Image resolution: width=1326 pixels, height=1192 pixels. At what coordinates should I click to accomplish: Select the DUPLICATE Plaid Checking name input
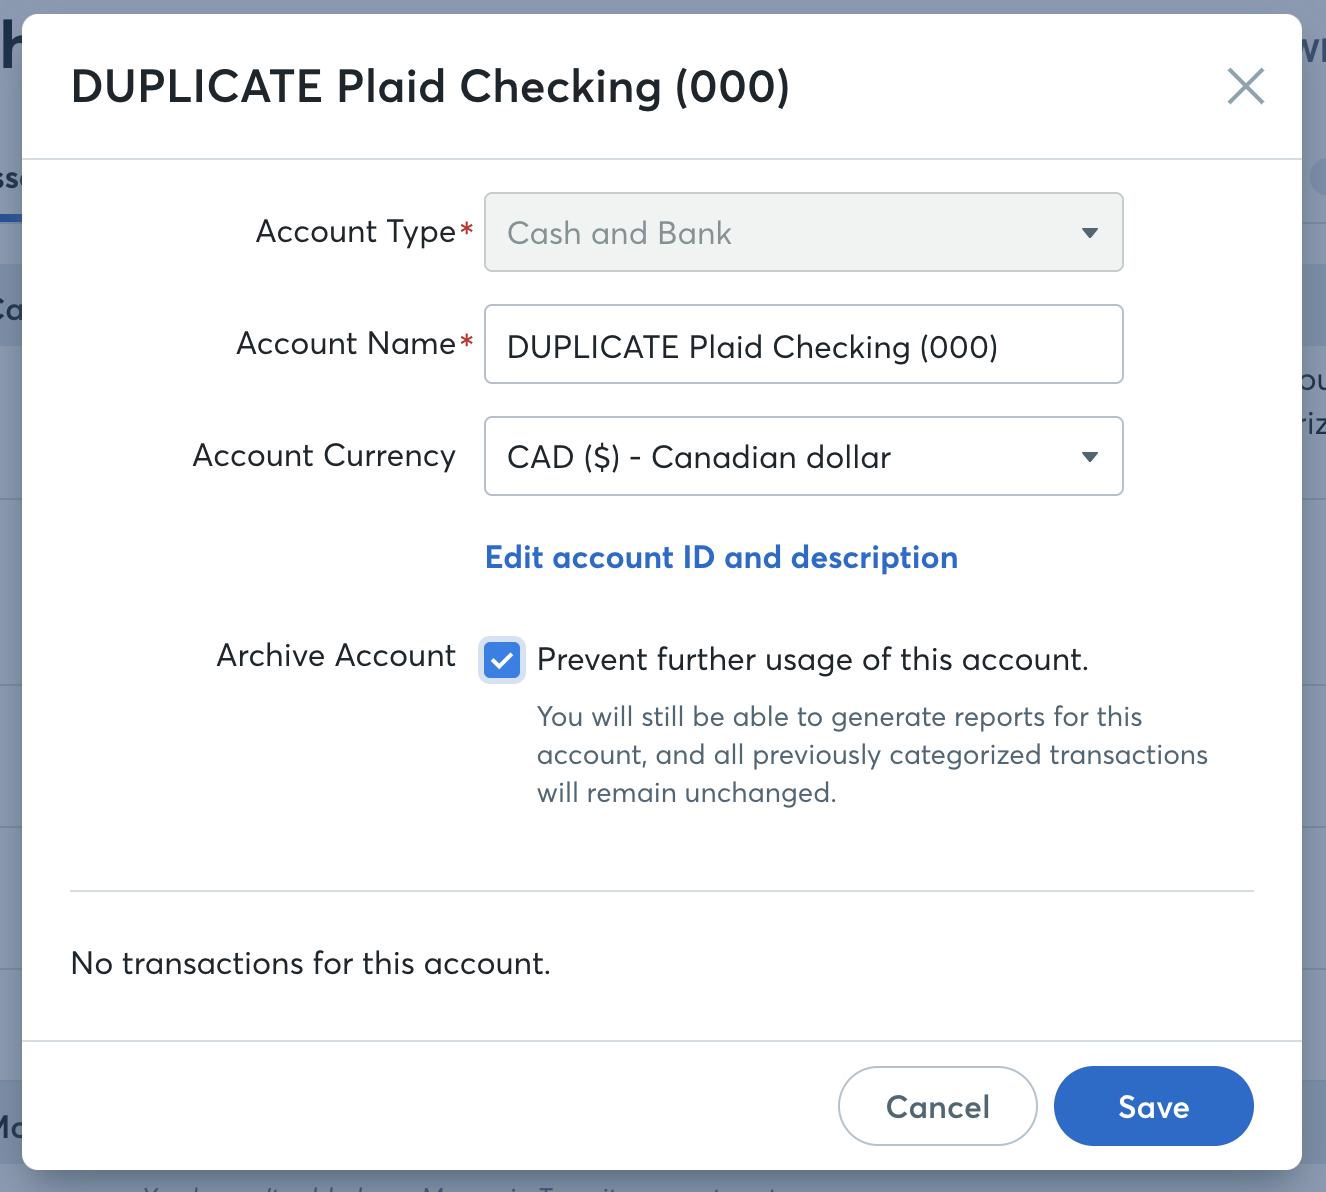(x=804, y=344)
